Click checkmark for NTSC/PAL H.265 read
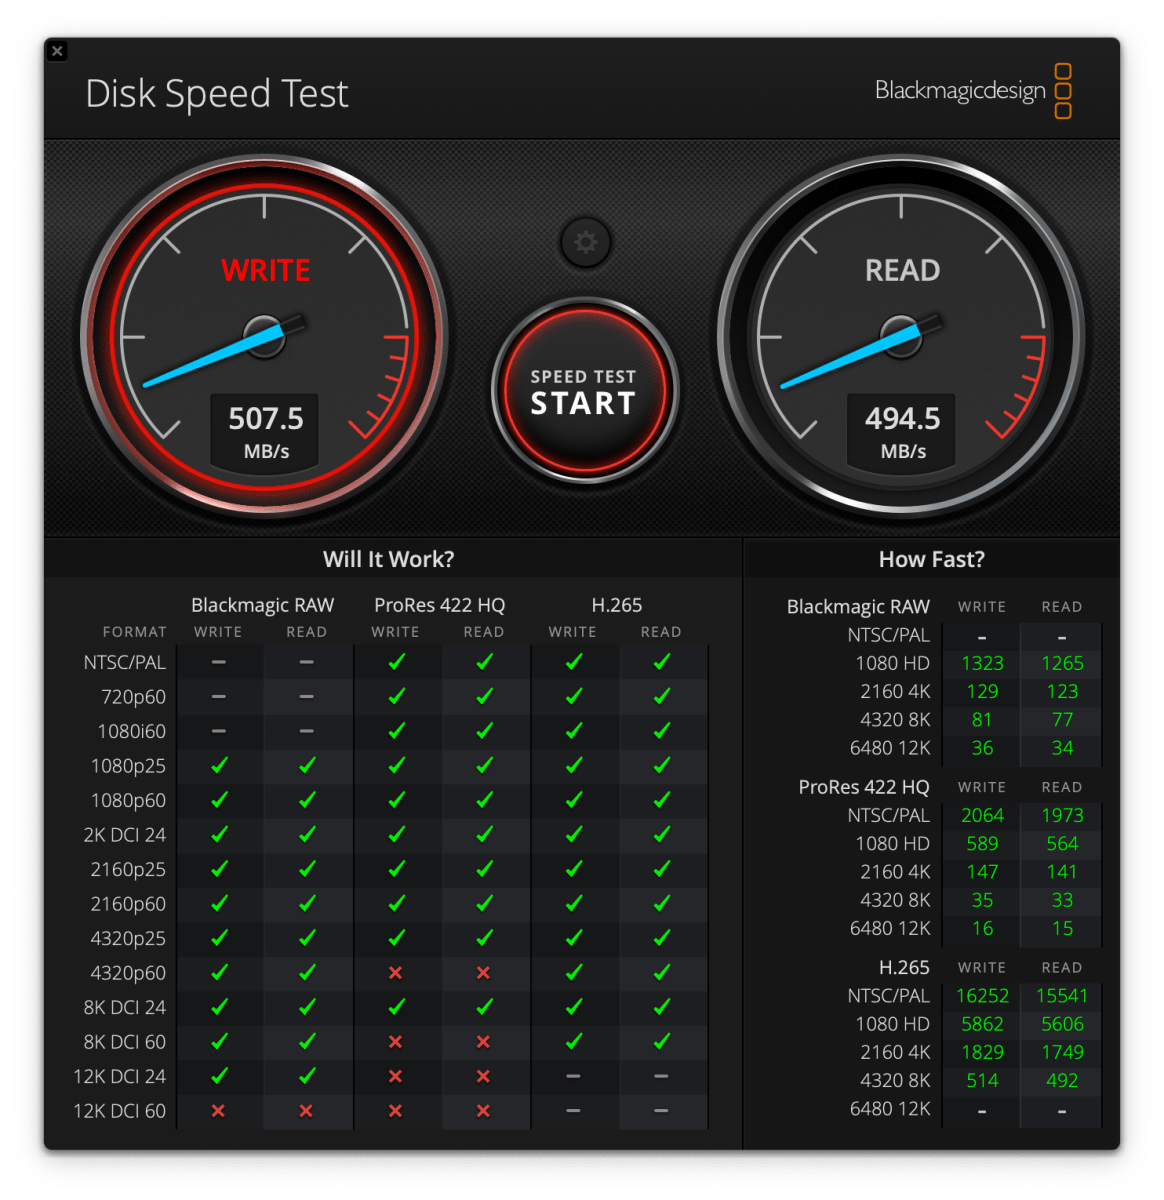The width and height of the screenshot is (1164, 1200). tap(662, 662)
